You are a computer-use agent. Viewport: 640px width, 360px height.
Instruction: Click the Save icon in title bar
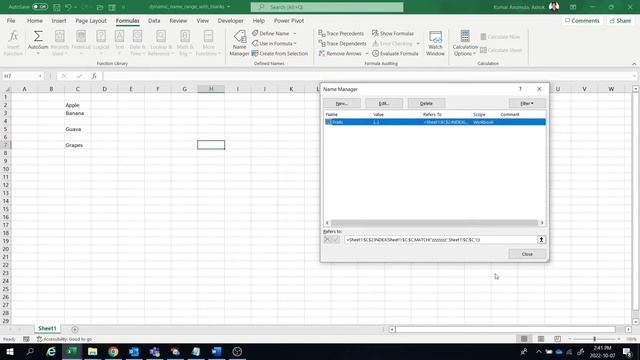point(56,7)
